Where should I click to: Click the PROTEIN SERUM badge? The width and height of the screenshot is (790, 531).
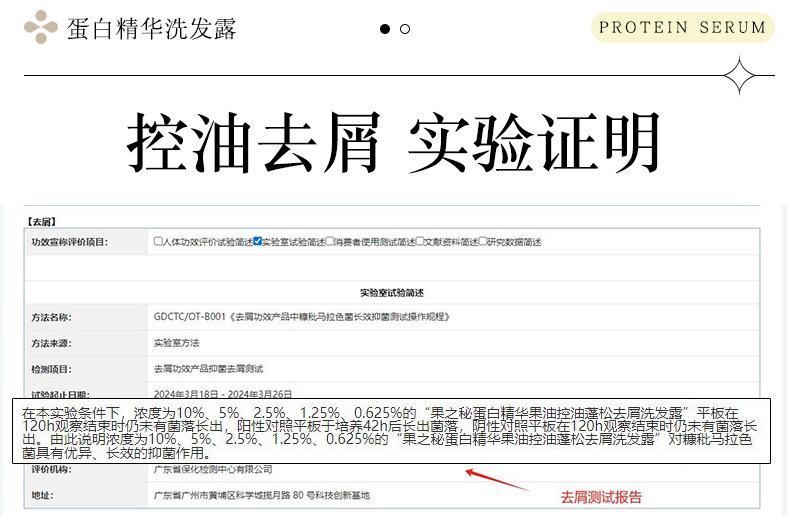[682, 27]
